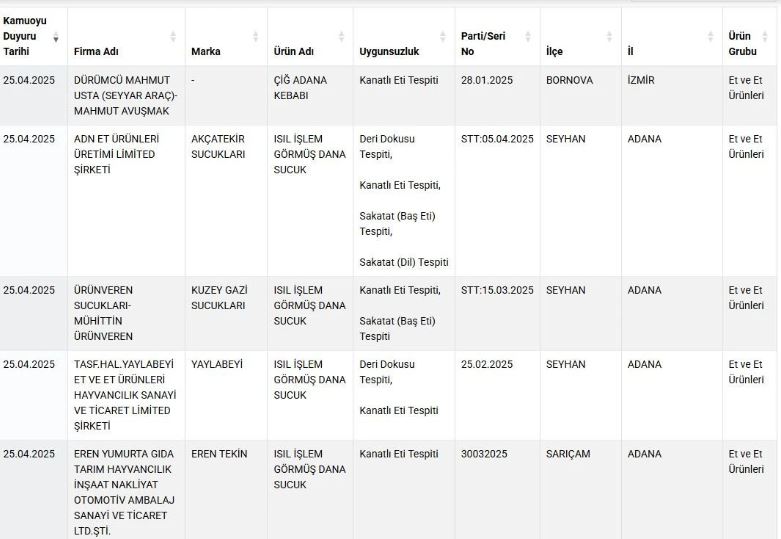
Task: Click ADANA province in EREN TEKİN row
Action: [645, 454]
